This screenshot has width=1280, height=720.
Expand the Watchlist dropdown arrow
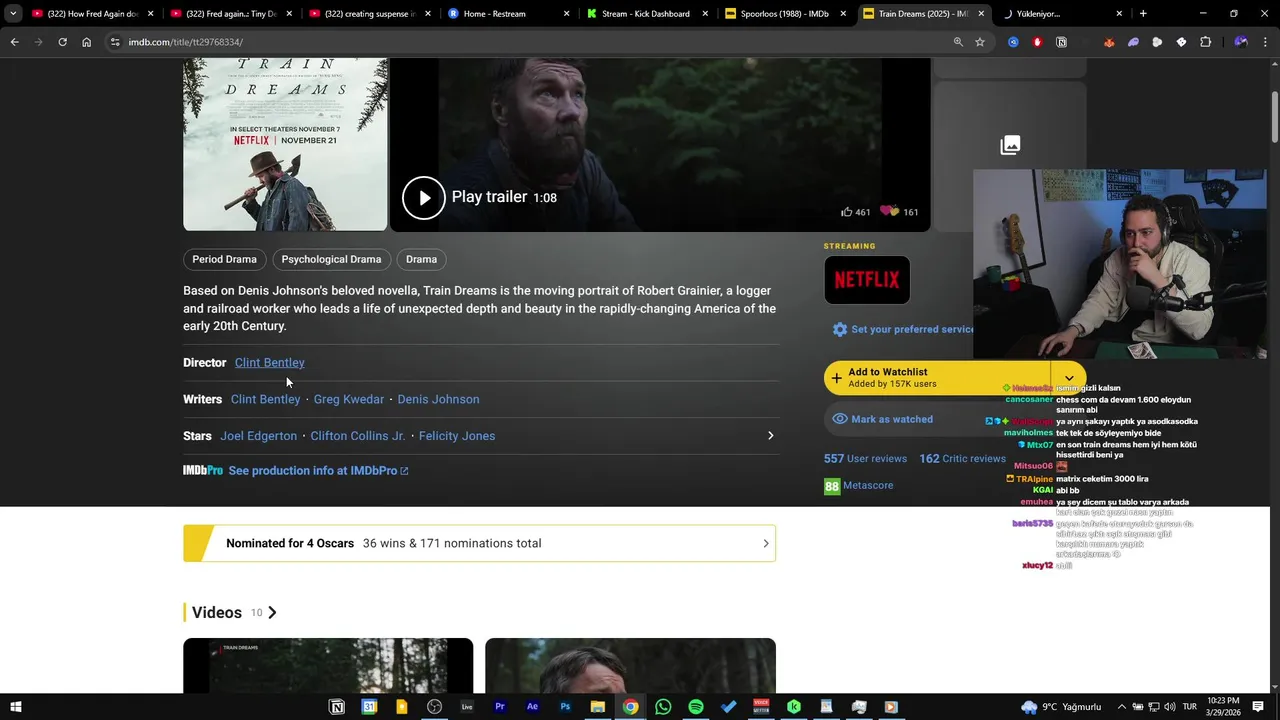point(1069,378)
